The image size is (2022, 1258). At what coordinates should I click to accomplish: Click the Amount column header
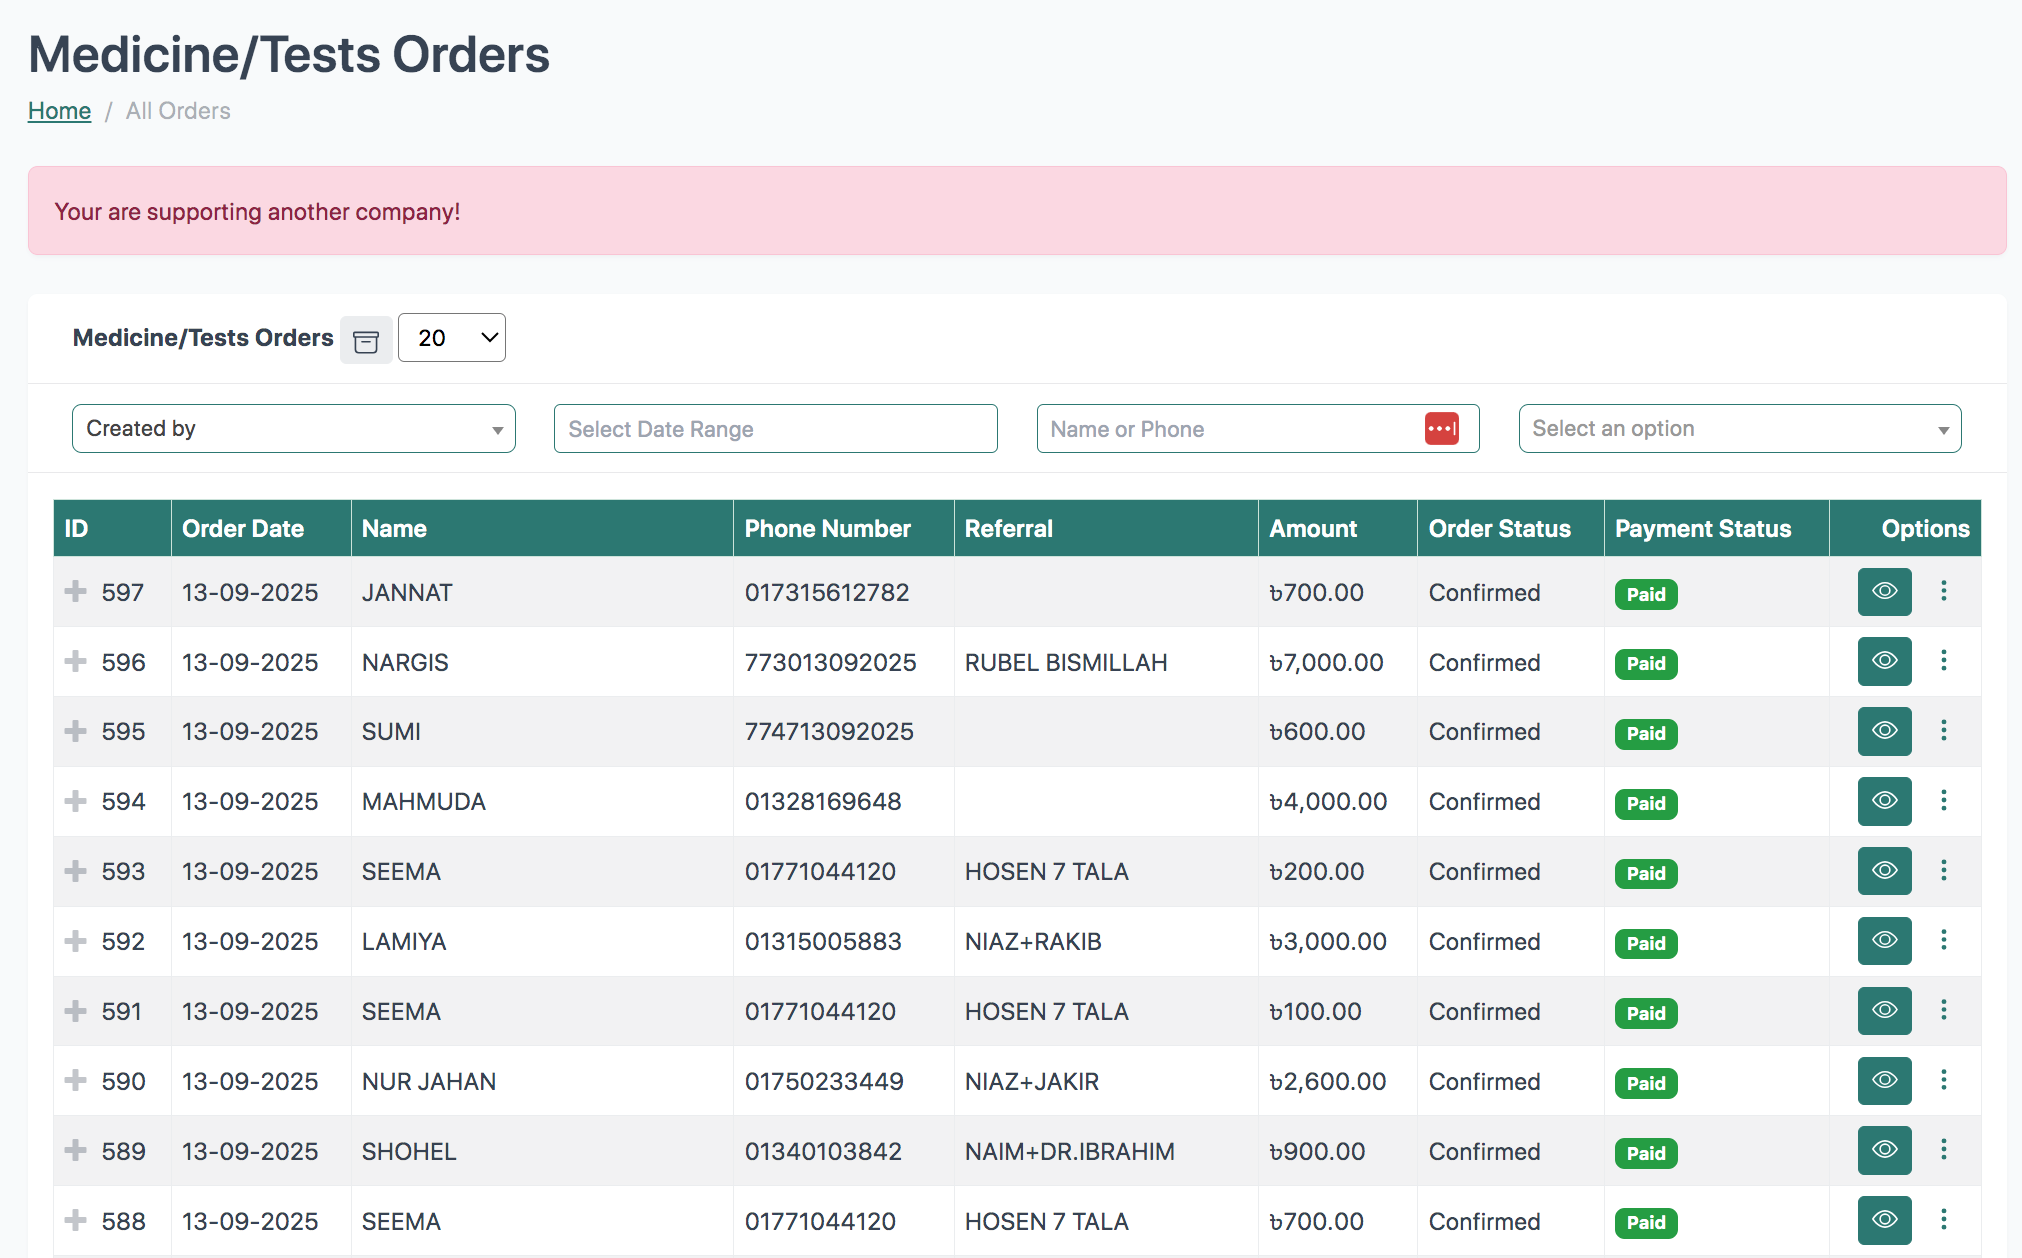(1313, 529)
